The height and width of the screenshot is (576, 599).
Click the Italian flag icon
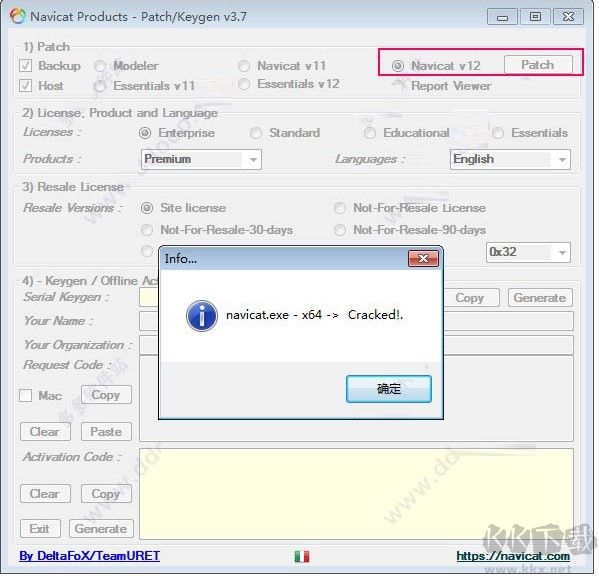(x=302, y=557)
